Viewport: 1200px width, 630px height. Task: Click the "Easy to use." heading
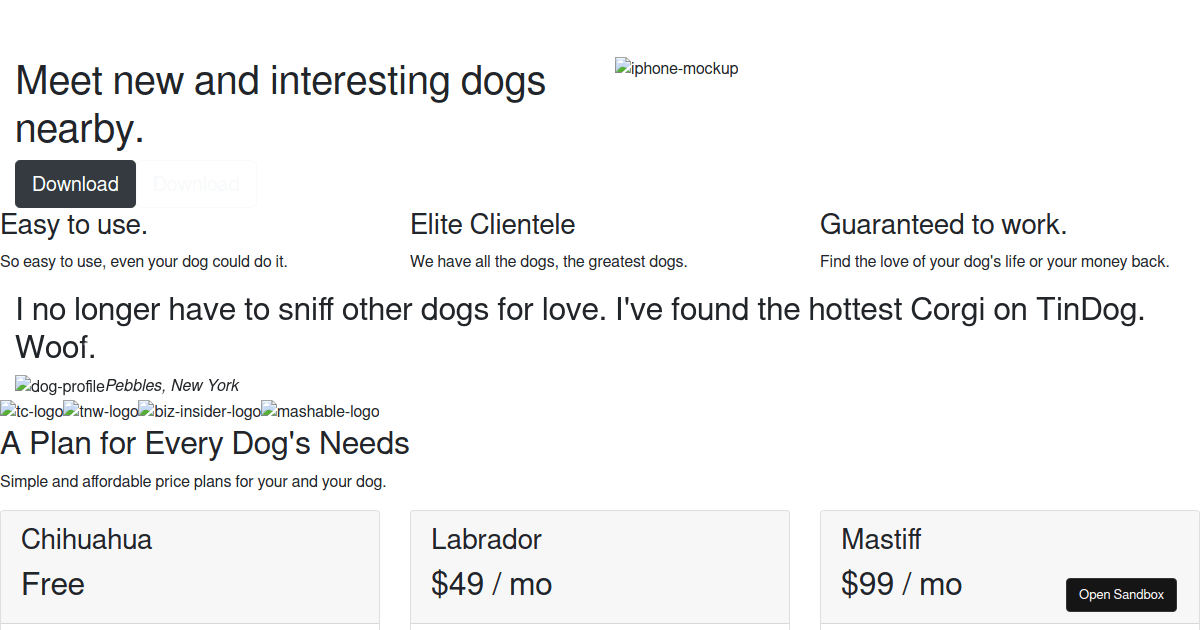74,225
